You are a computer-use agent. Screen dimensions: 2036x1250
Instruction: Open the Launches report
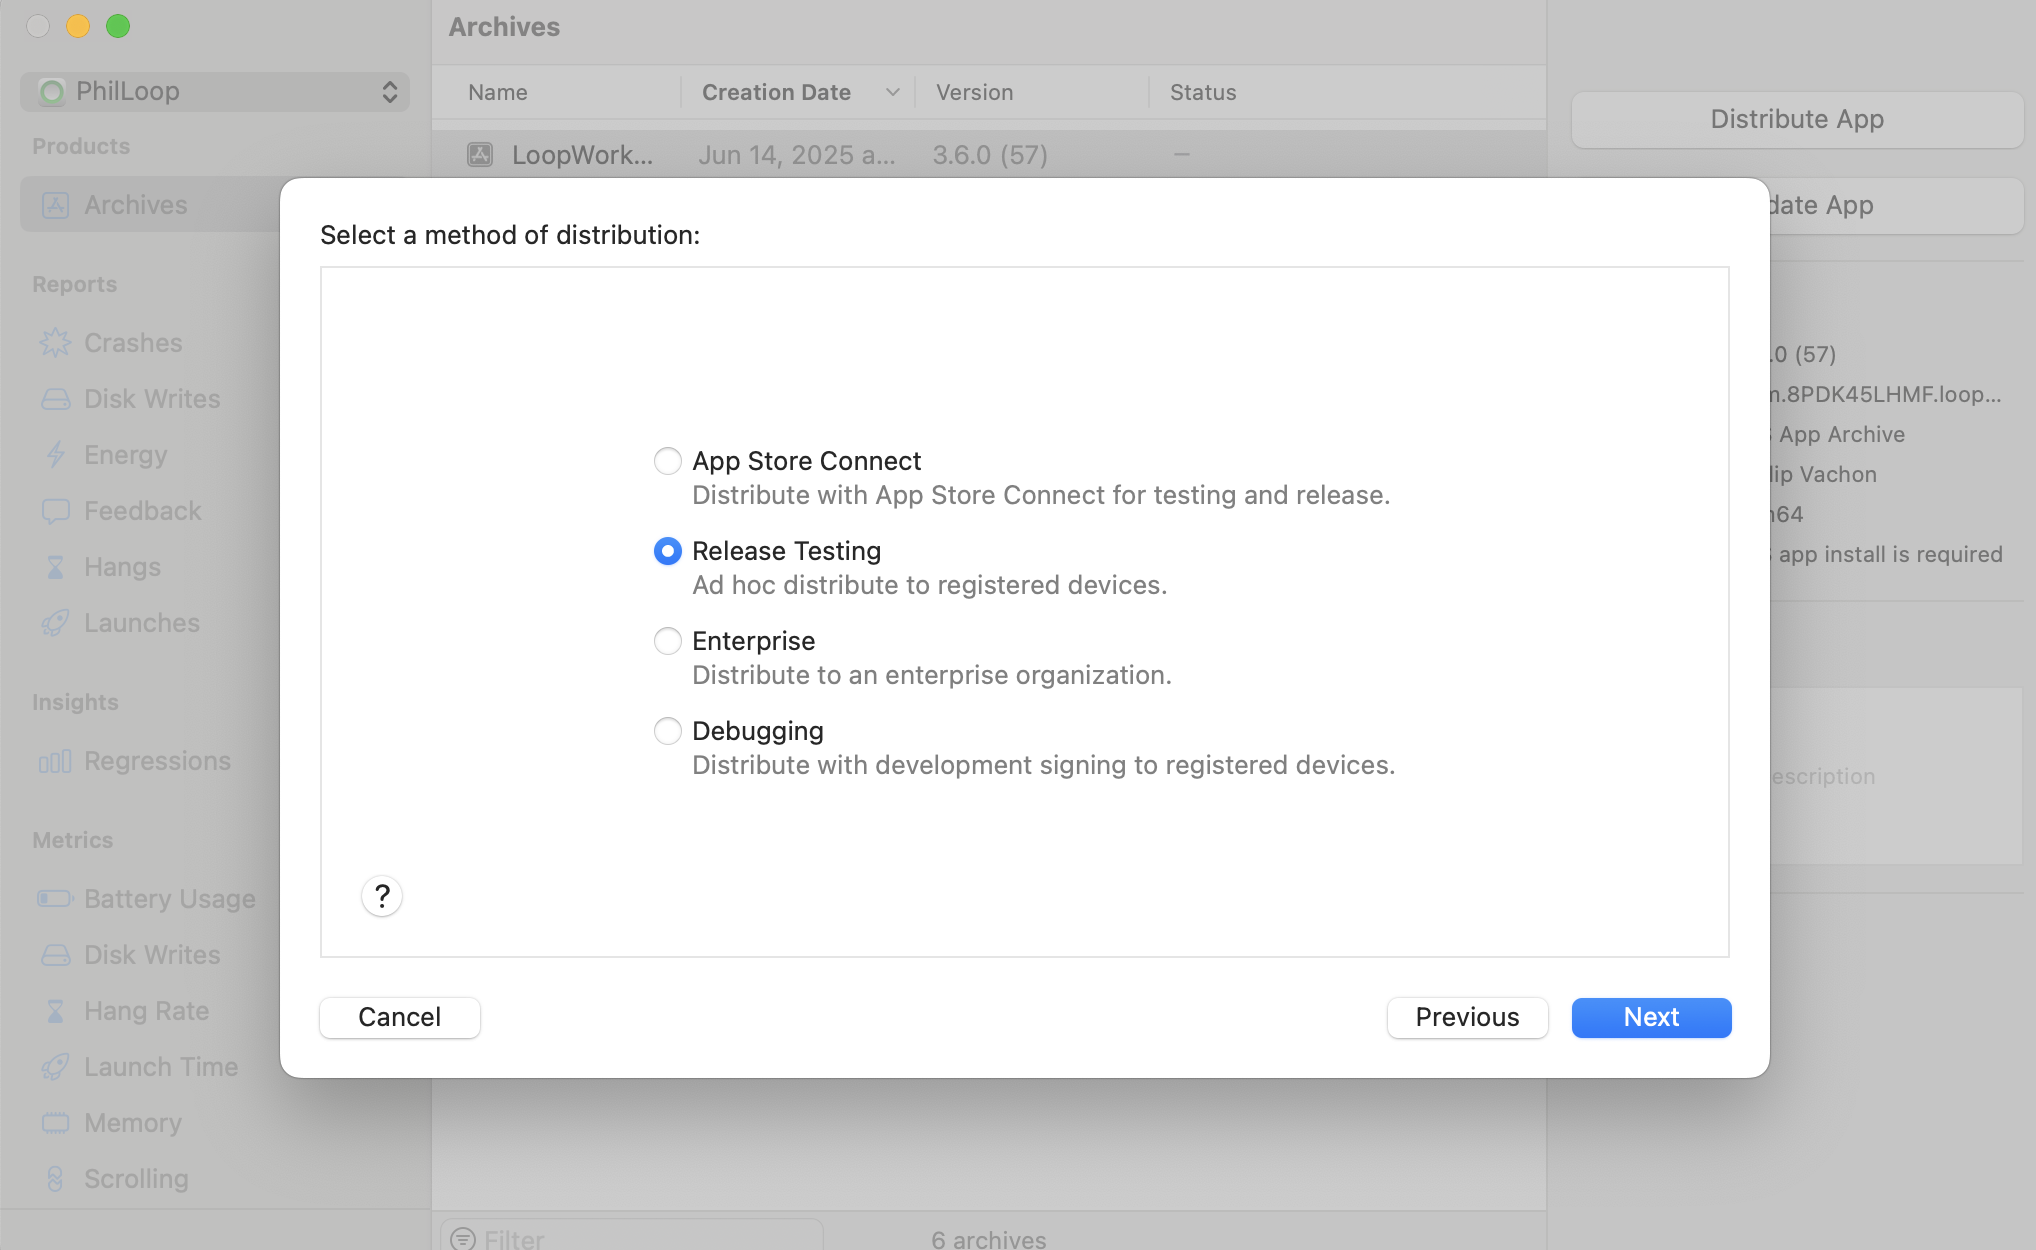(x=142, y=623)
